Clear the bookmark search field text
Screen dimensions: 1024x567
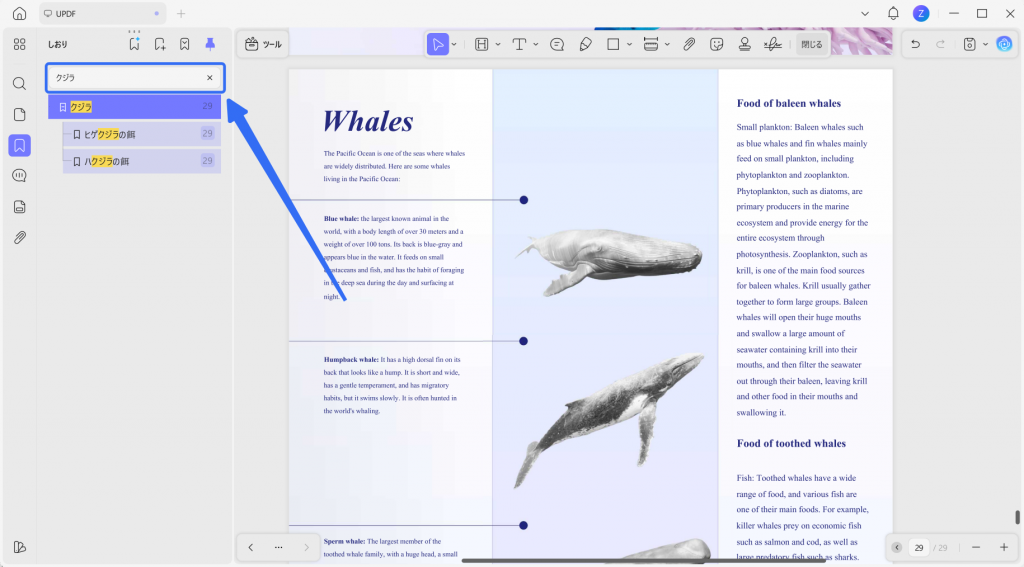pos(210,78)
